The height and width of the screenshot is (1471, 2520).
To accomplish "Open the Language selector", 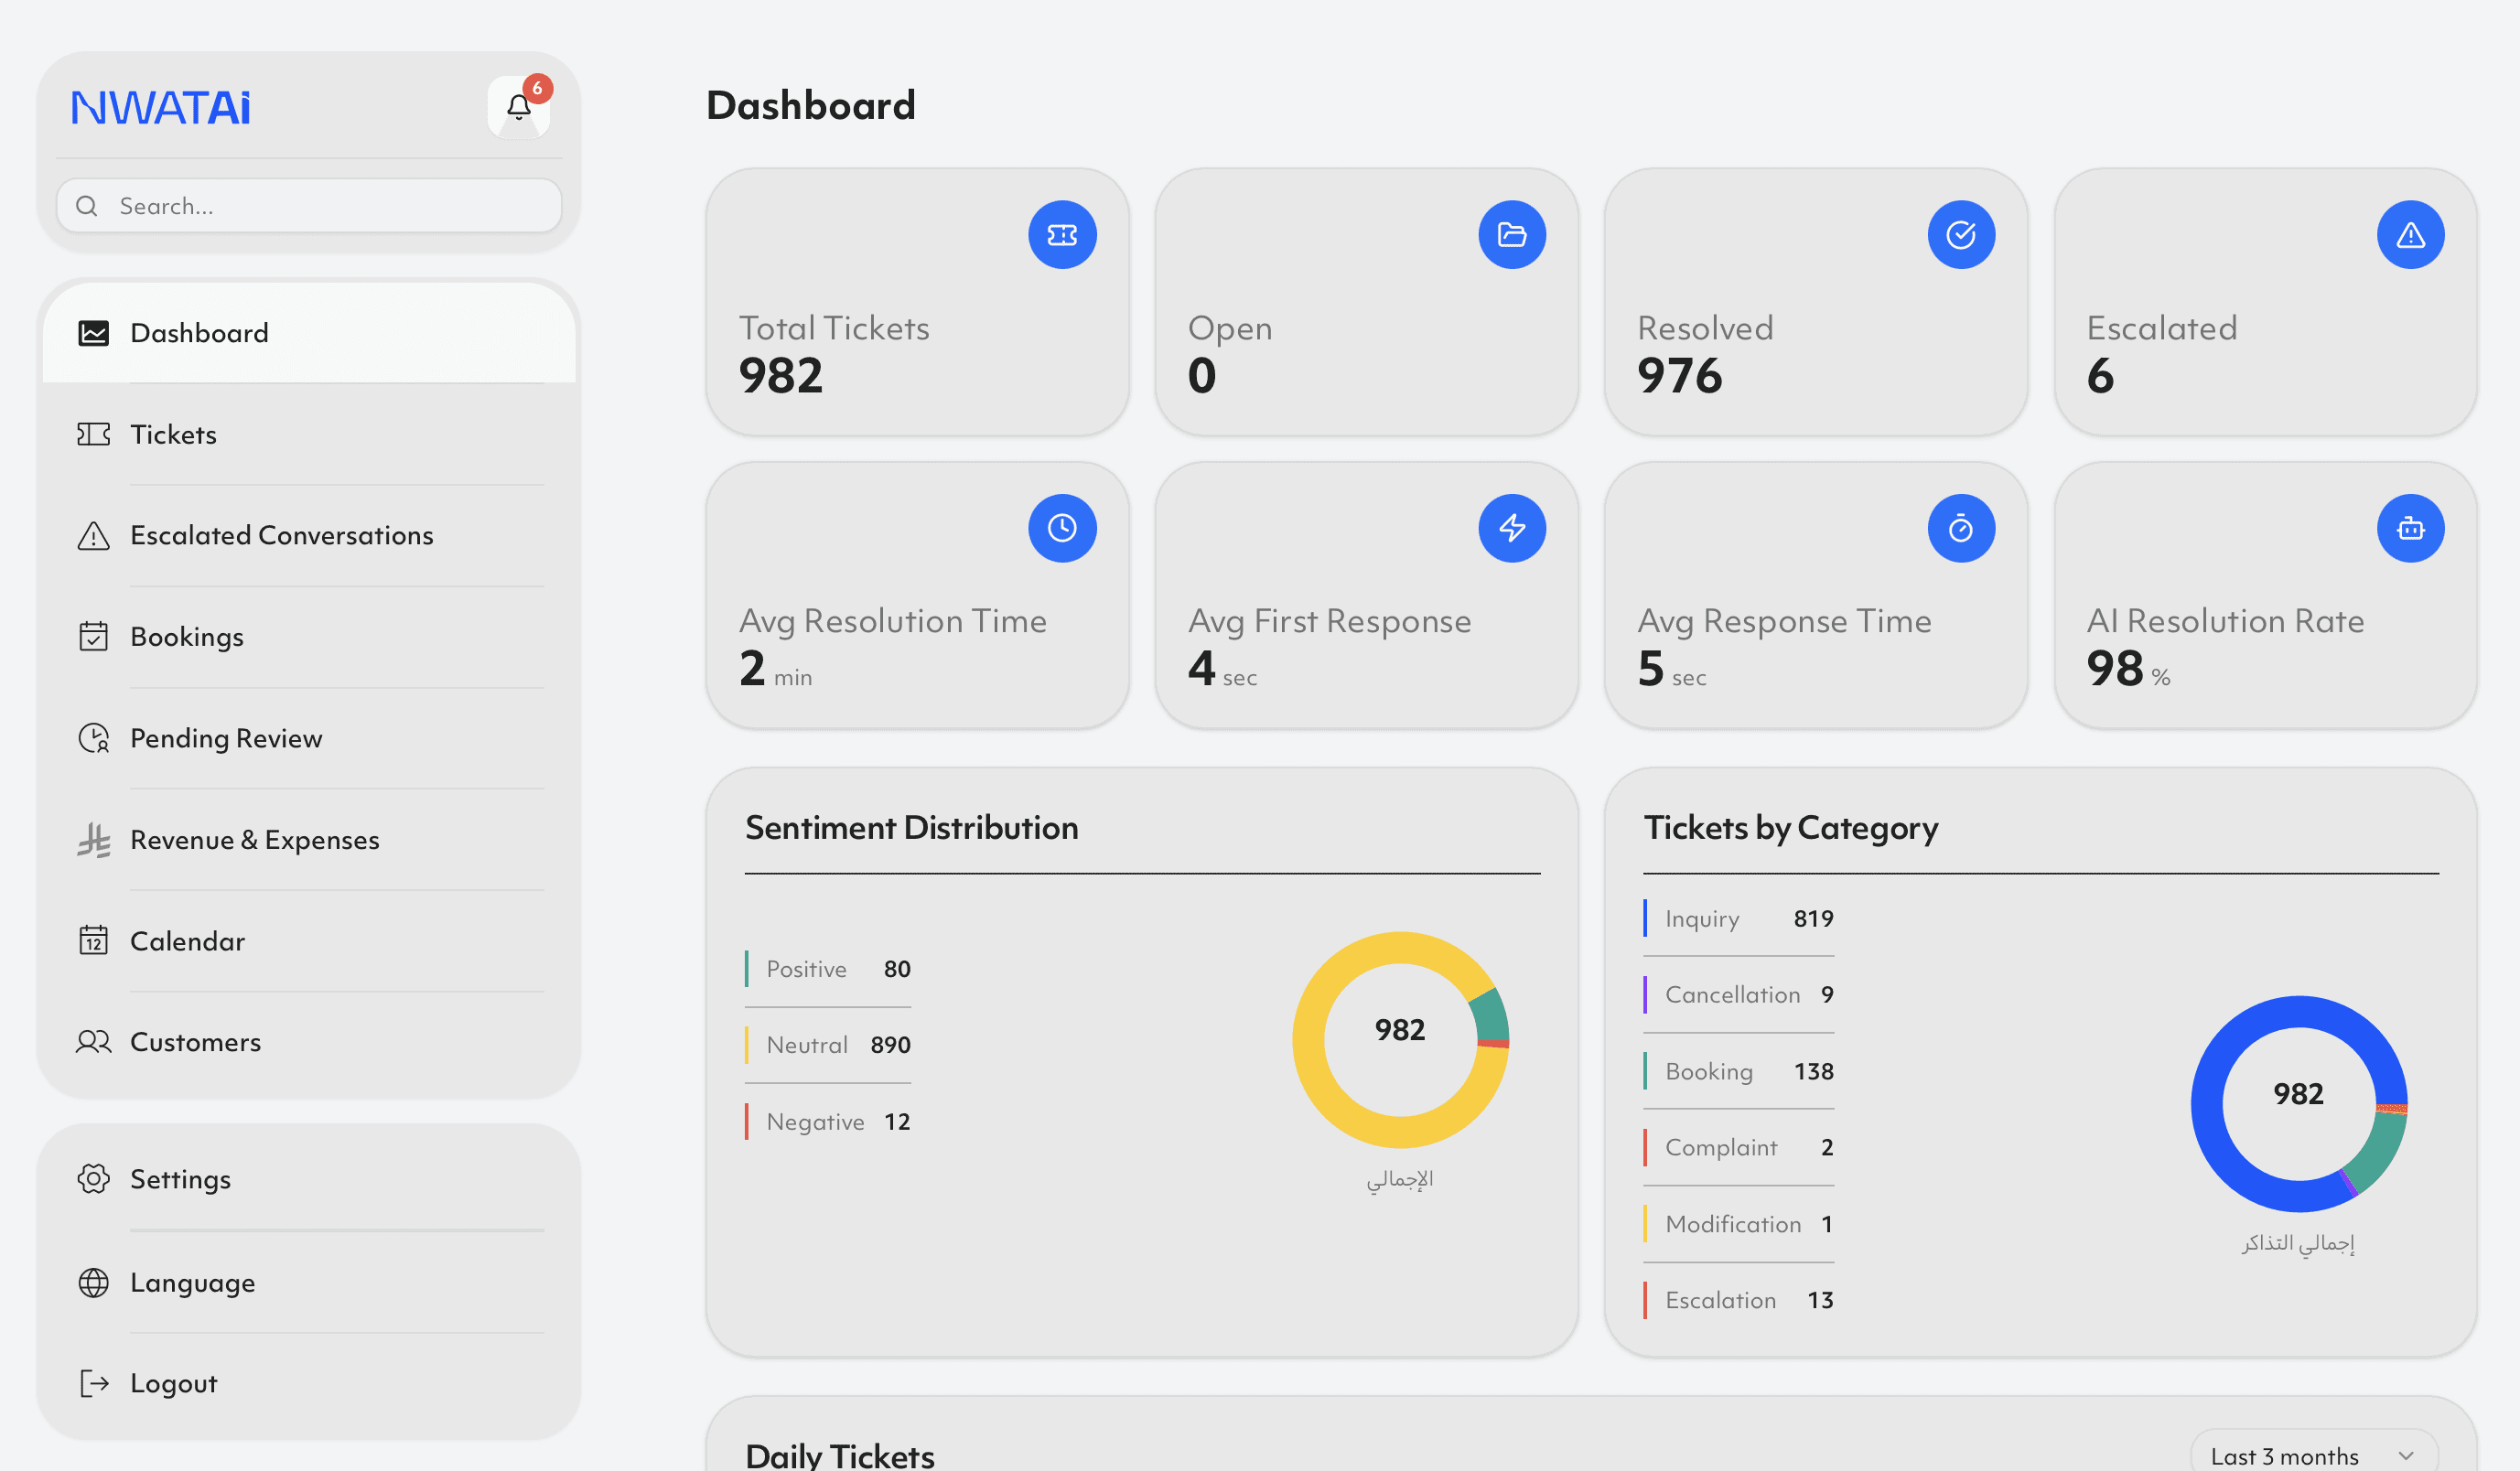I will 192,1282.
